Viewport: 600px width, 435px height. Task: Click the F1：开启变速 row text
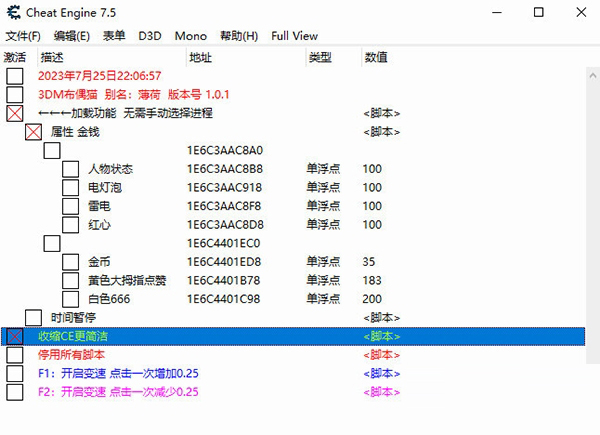click(x=118, y=373)
